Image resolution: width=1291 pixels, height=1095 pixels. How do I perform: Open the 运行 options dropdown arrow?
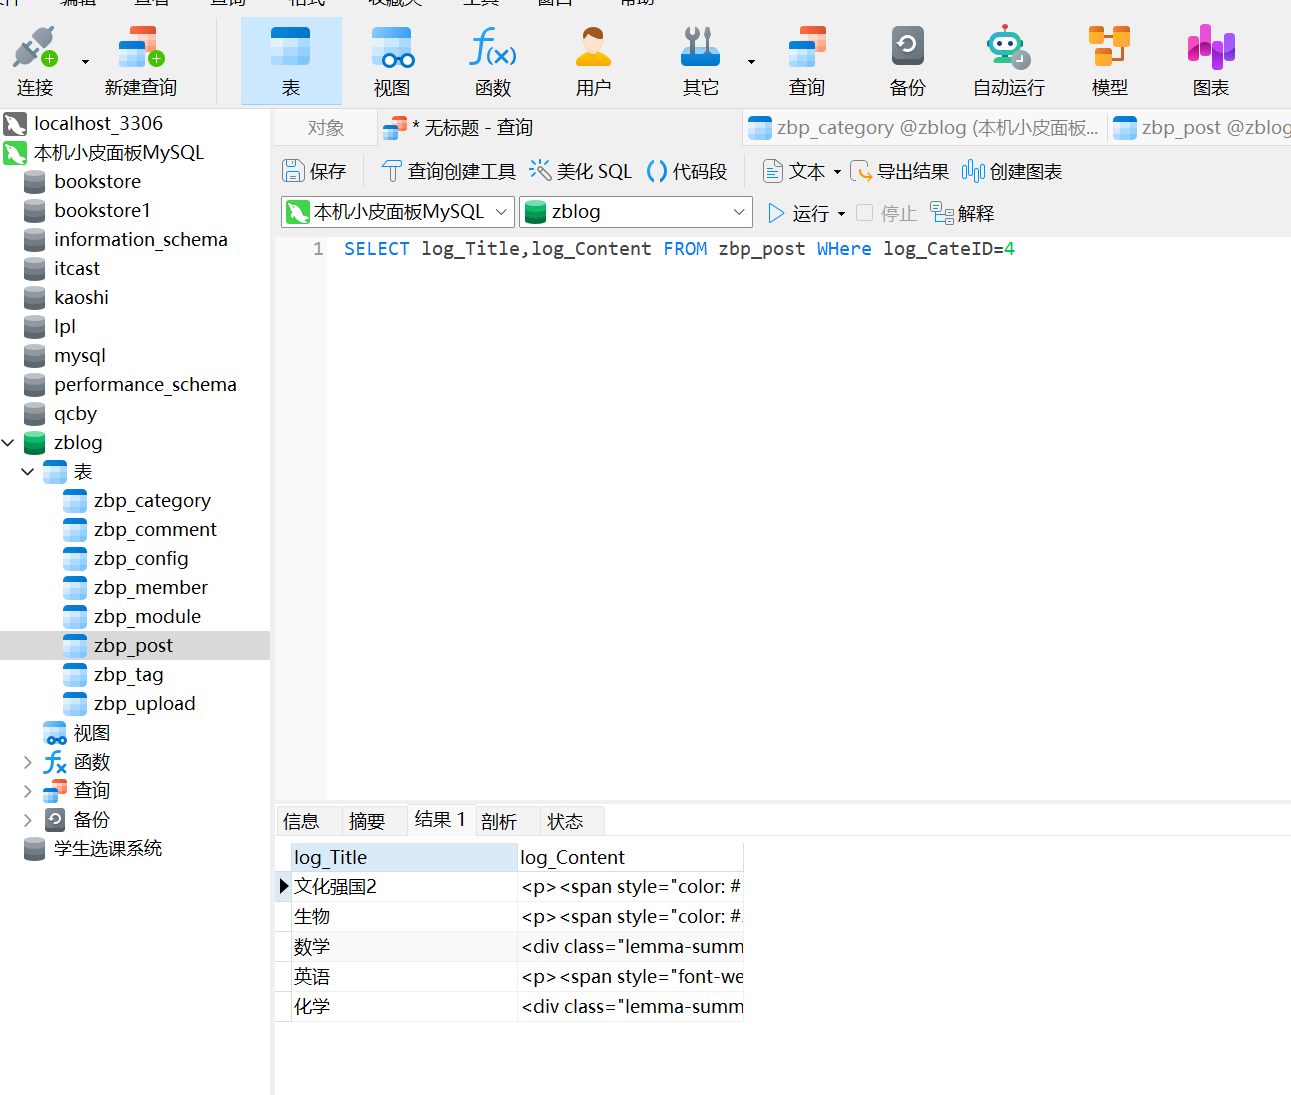[841, 214]
